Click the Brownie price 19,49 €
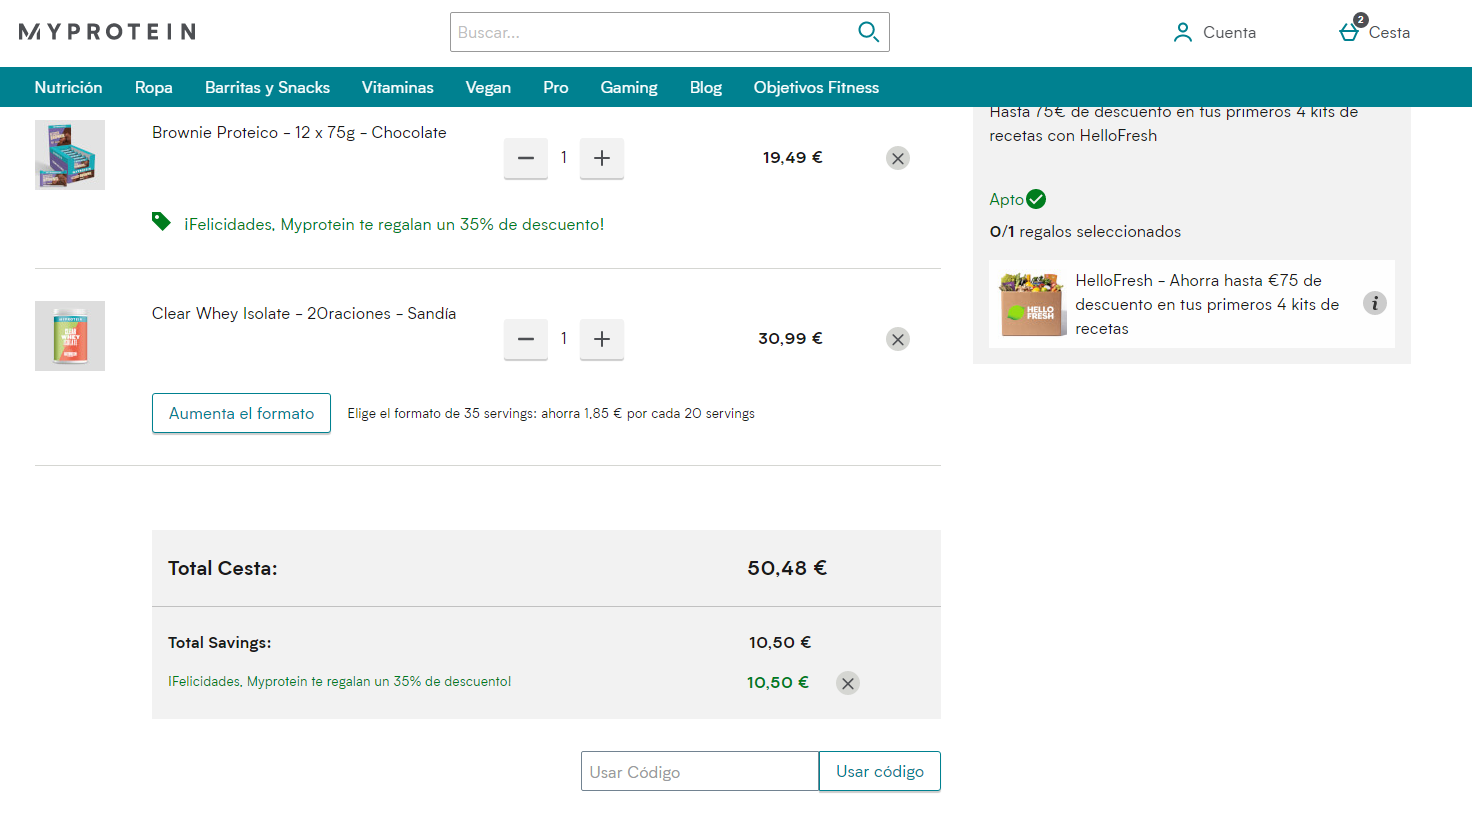 (792, 157)
